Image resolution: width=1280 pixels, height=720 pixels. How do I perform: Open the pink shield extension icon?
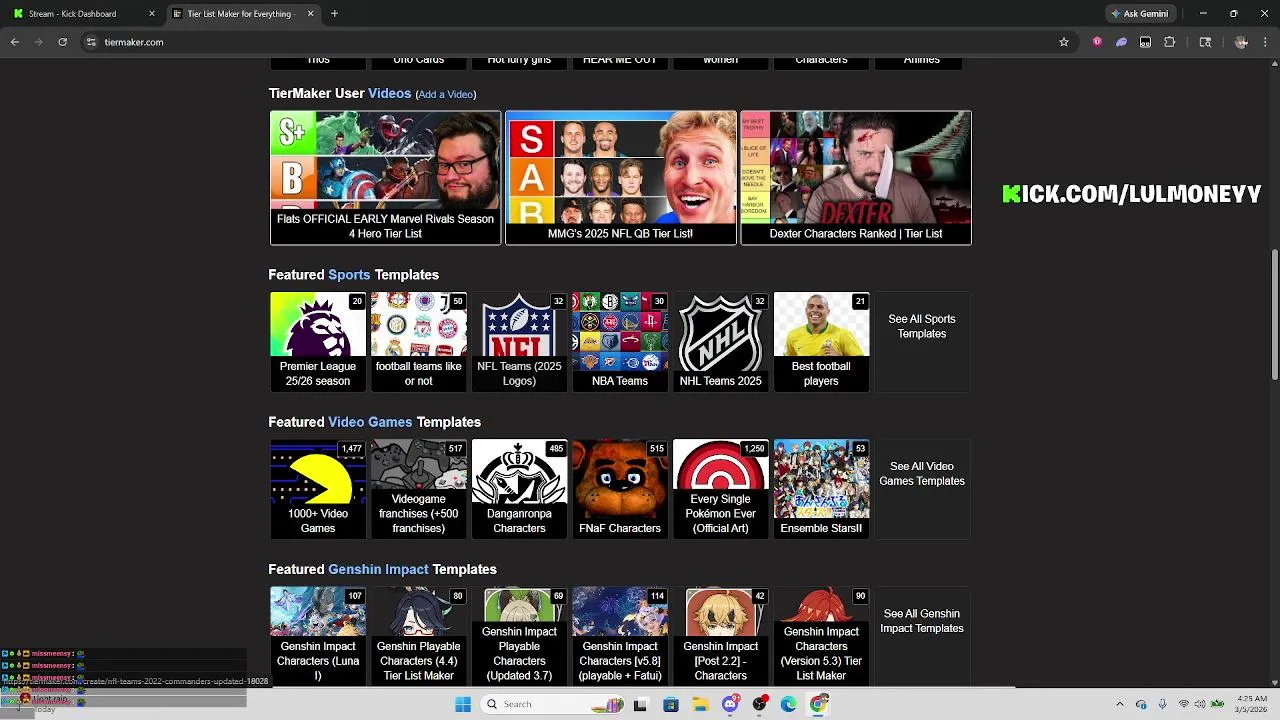click(x=1097, y=42)
